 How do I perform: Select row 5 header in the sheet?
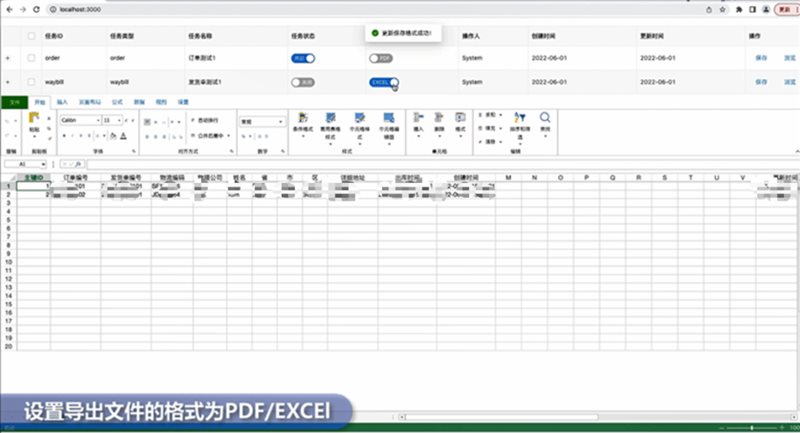click(8, 220)
